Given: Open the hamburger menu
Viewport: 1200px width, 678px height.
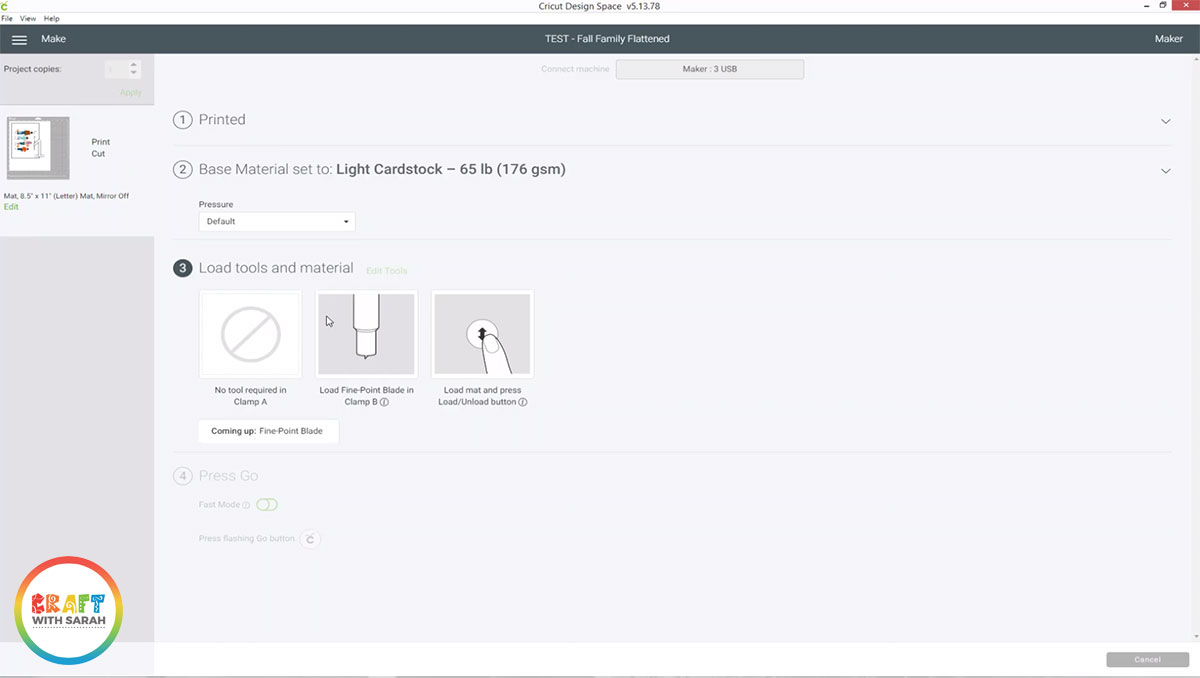Looking at the screenshot, I should (19, 39).
